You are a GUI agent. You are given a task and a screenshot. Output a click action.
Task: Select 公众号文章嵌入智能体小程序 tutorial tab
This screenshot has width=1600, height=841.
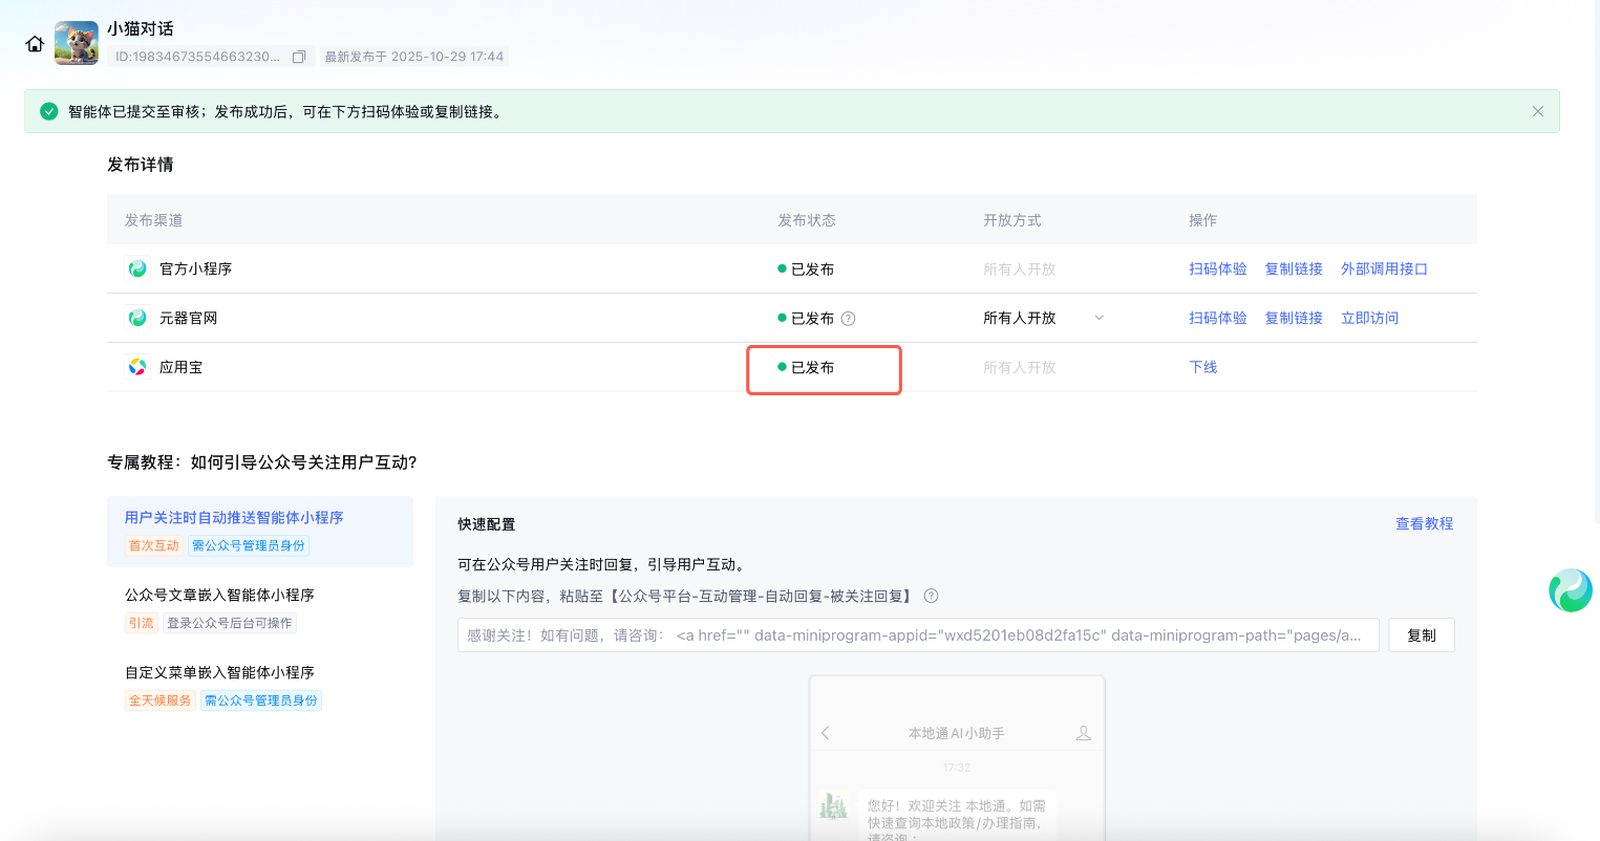tap(219, 595)
